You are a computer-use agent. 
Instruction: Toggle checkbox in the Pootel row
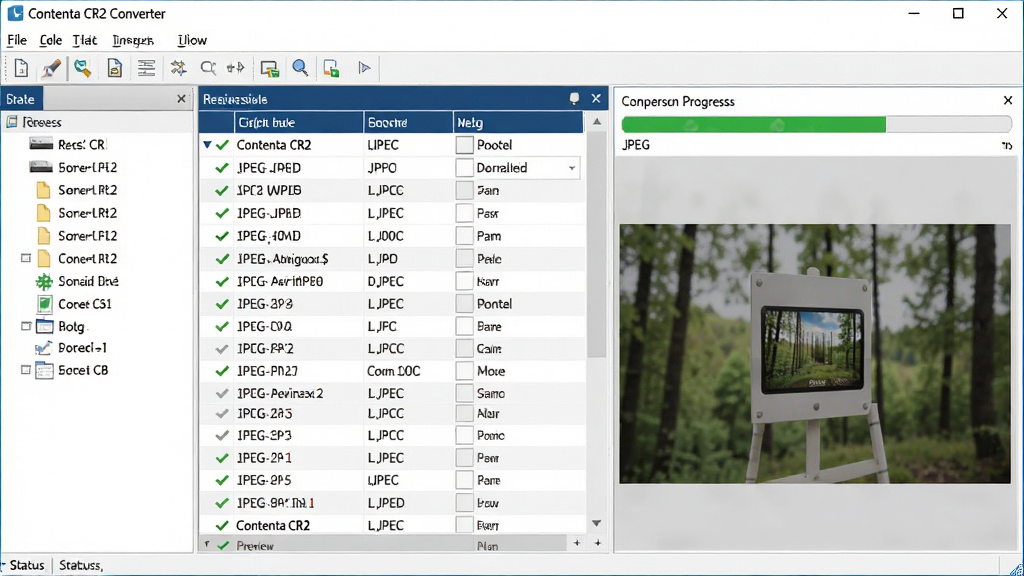[464, 145]
